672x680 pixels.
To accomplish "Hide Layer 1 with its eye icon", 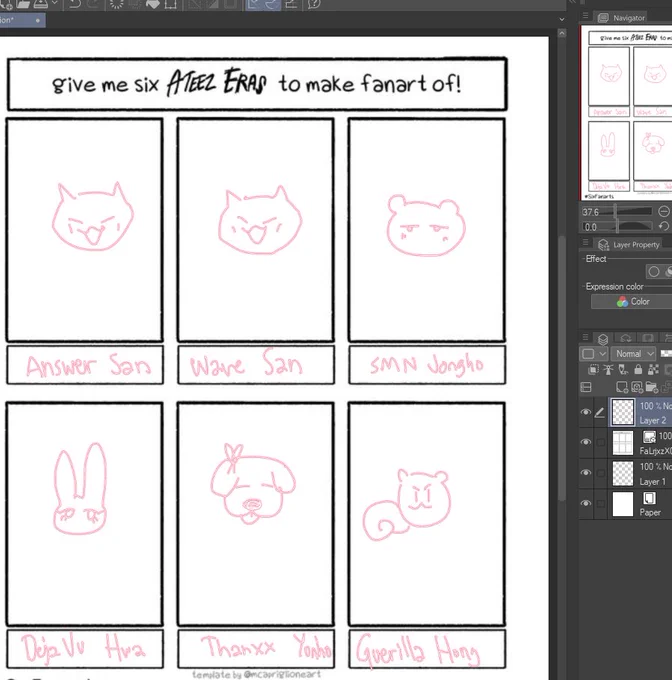I will point(586,472).
